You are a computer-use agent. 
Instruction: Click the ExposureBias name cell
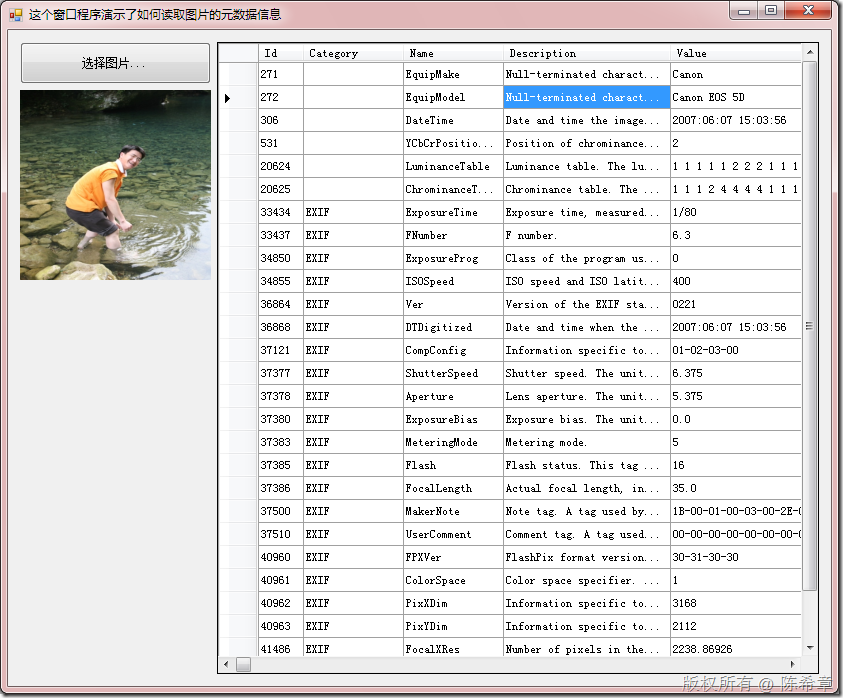click(453, 419)
